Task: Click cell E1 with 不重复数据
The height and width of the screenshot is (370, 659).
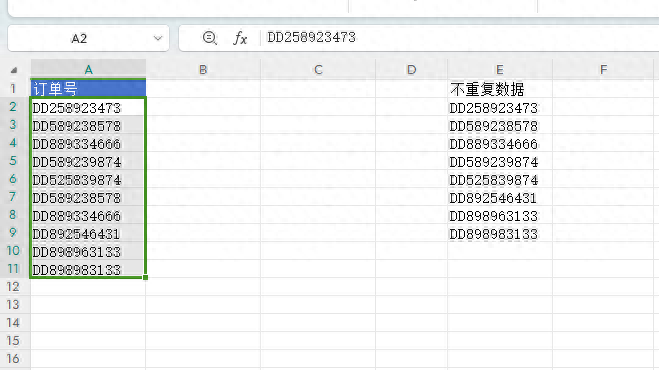Action: point(500,89)
